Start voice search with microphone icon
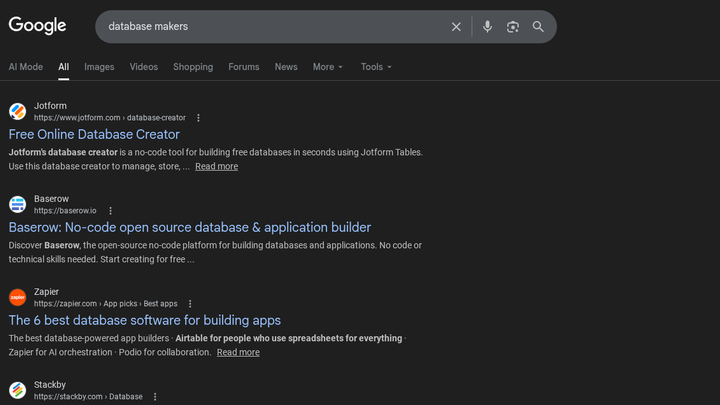This screenshot has width=720, height=405. 487,27
